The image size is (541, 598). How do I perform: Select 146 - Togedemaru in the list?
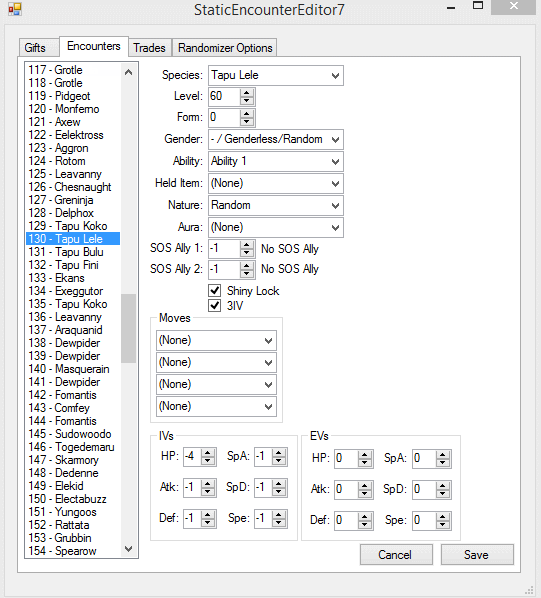tap(73, 447)
